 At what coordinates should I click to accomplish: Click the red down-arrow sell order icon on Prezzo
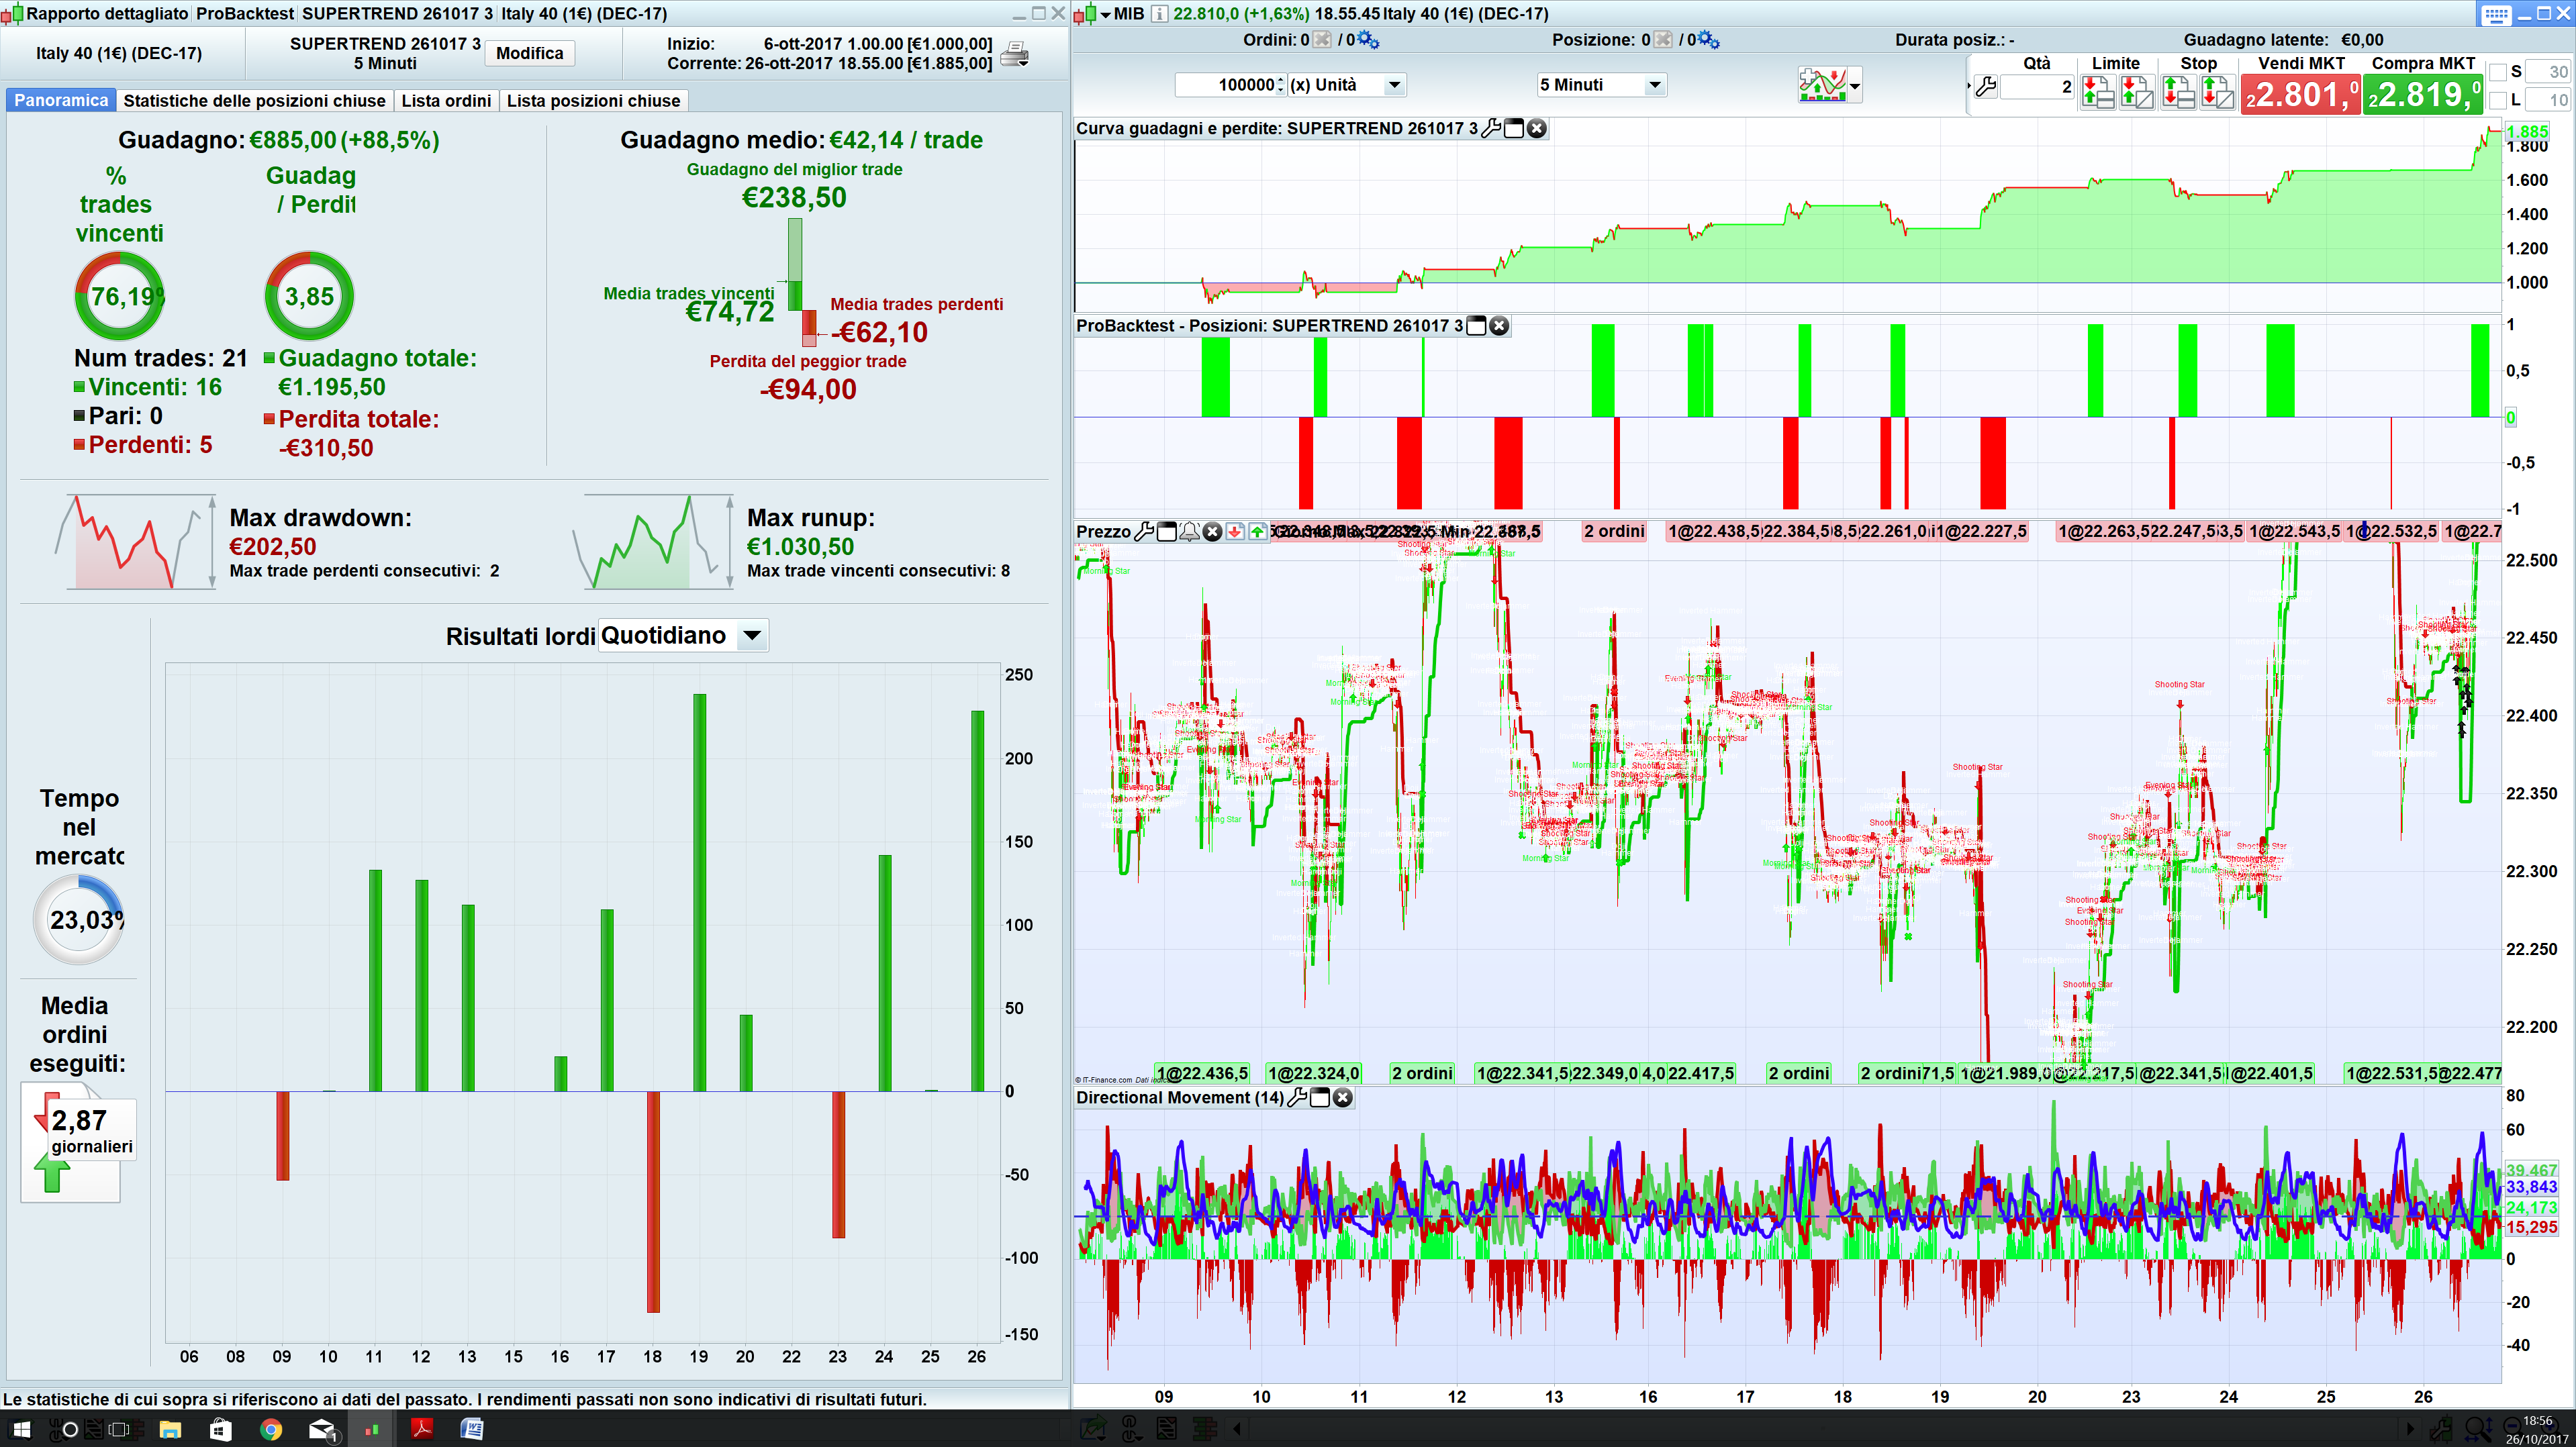pos(1235,532)
